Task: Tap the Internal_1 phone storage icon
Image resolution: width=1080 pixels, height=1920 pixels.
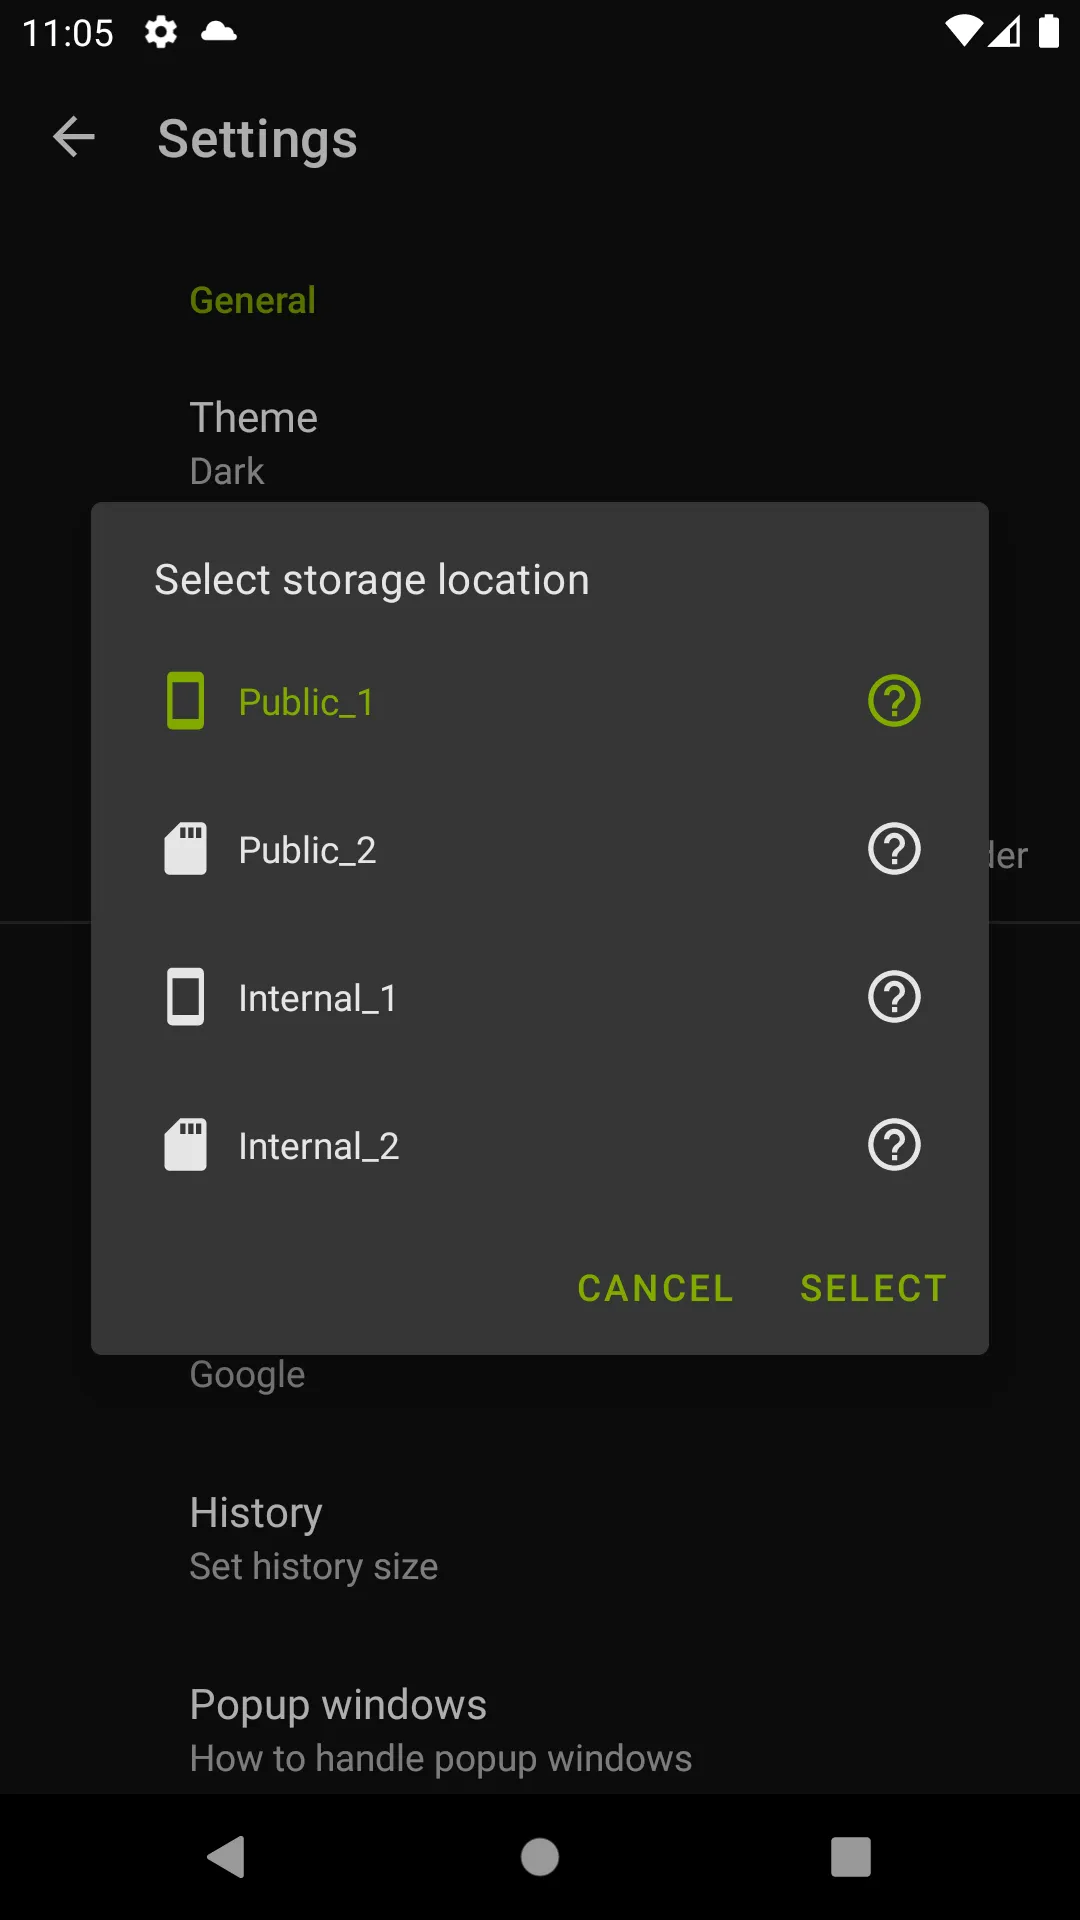Action: [x=185, y=997]
